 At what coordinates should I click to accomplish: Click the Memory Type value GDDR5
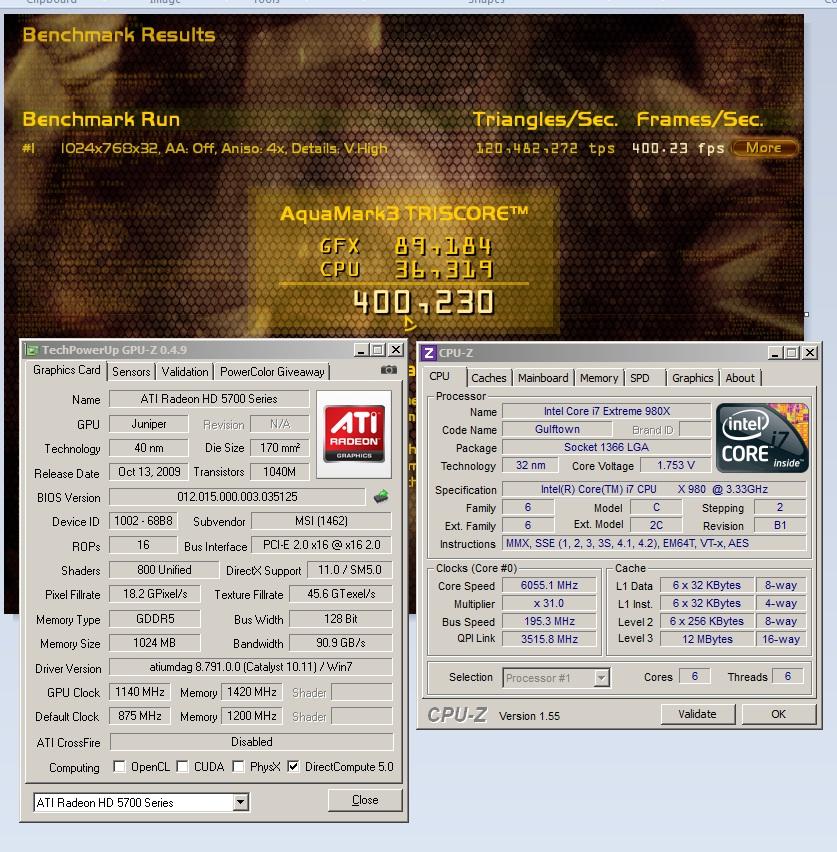tap(155, 618)
